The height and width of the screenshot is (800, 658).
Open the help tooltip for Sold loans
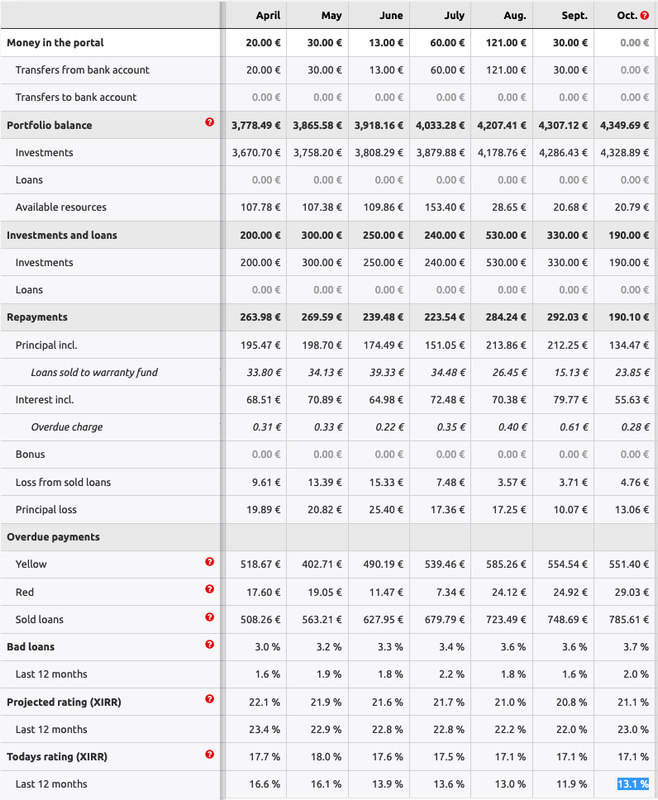pyautogui.click(x=210, y=617)
